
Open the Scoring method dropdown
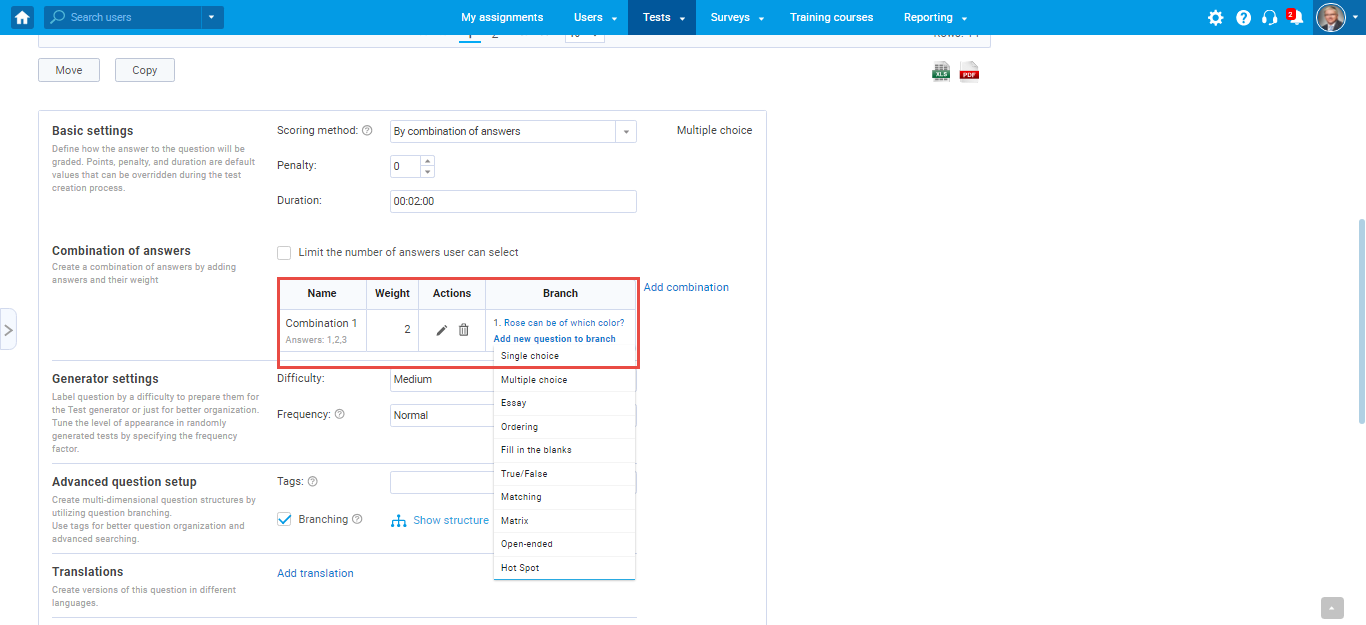coord(625,131)
